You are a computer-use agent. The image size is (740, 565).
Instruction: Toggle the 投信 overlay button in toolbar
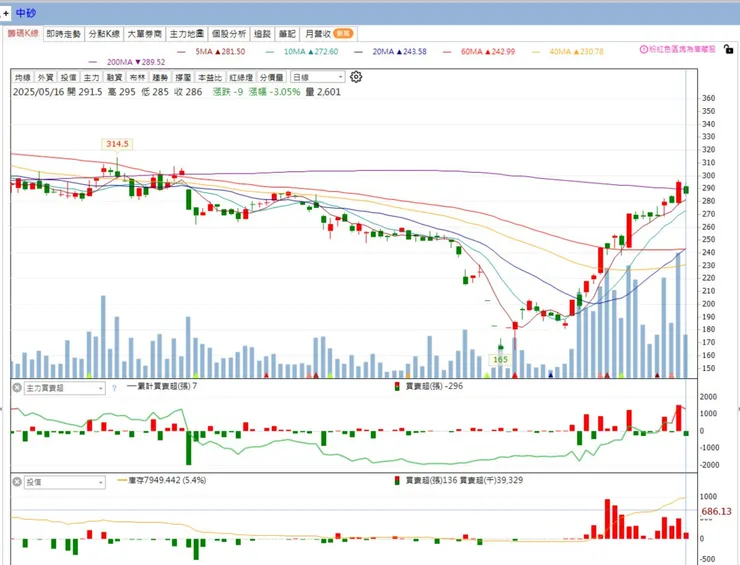click(68, 77)
